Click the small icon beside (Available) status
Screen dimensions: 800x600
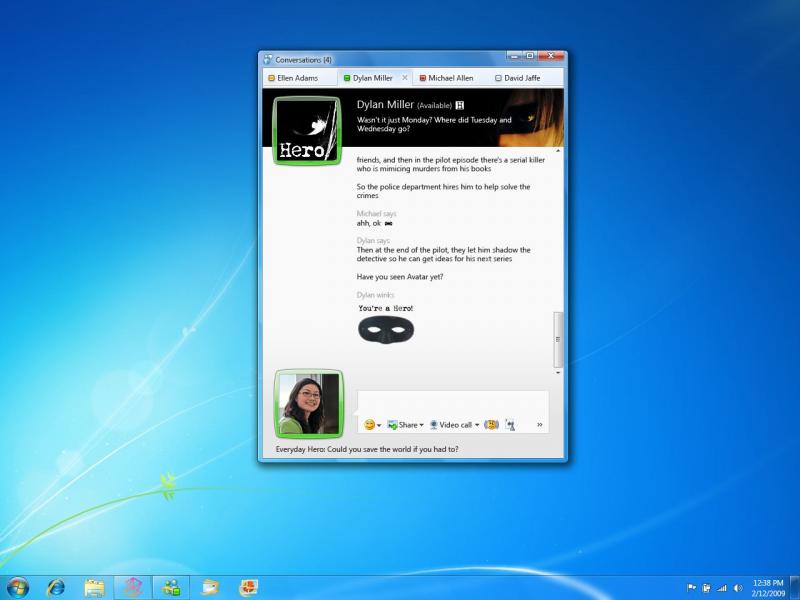tap(460, 105)
